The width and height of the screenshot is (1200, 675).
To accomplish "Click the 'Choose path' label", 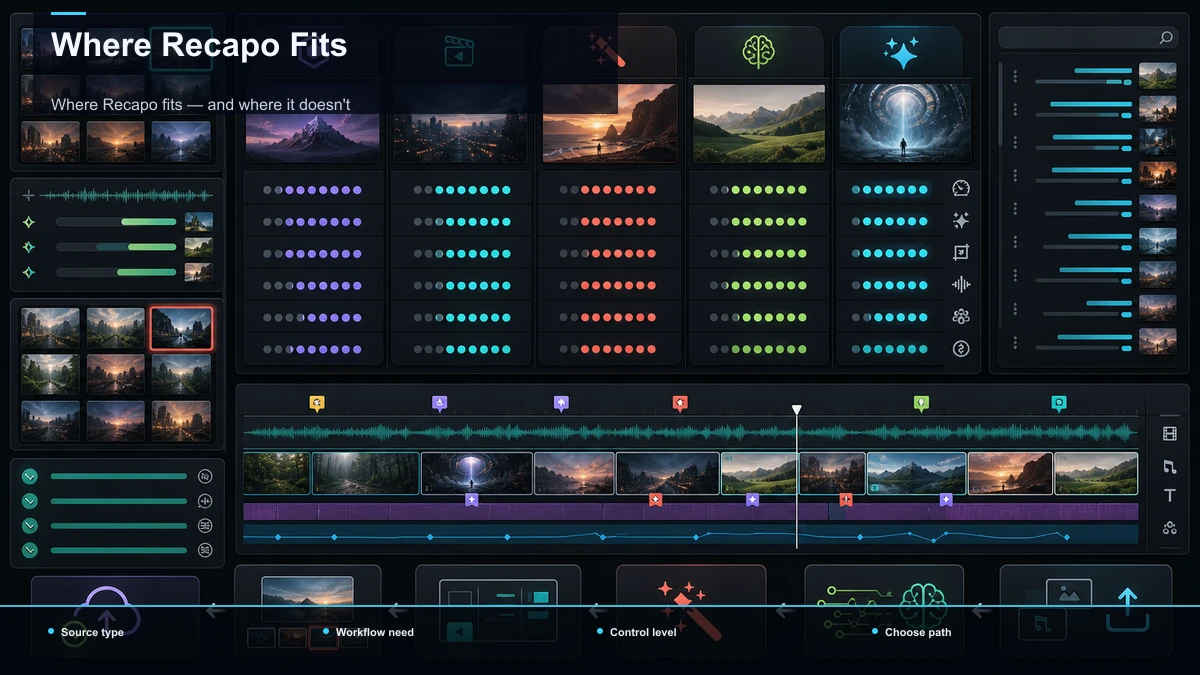I will click(918, 632).
